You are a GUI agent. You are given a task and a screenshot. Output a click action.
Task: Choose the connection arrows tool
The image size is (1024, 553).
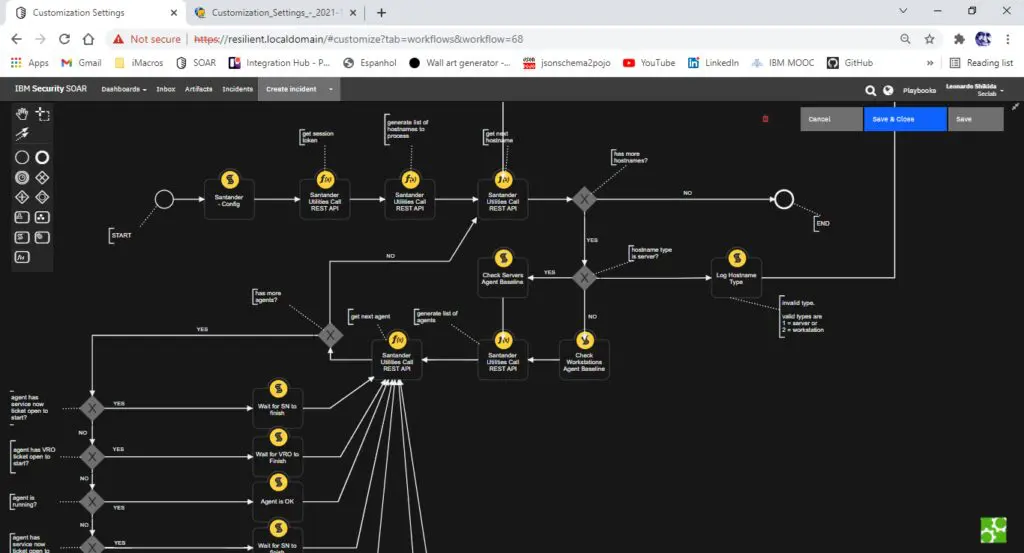pos(21,134)
